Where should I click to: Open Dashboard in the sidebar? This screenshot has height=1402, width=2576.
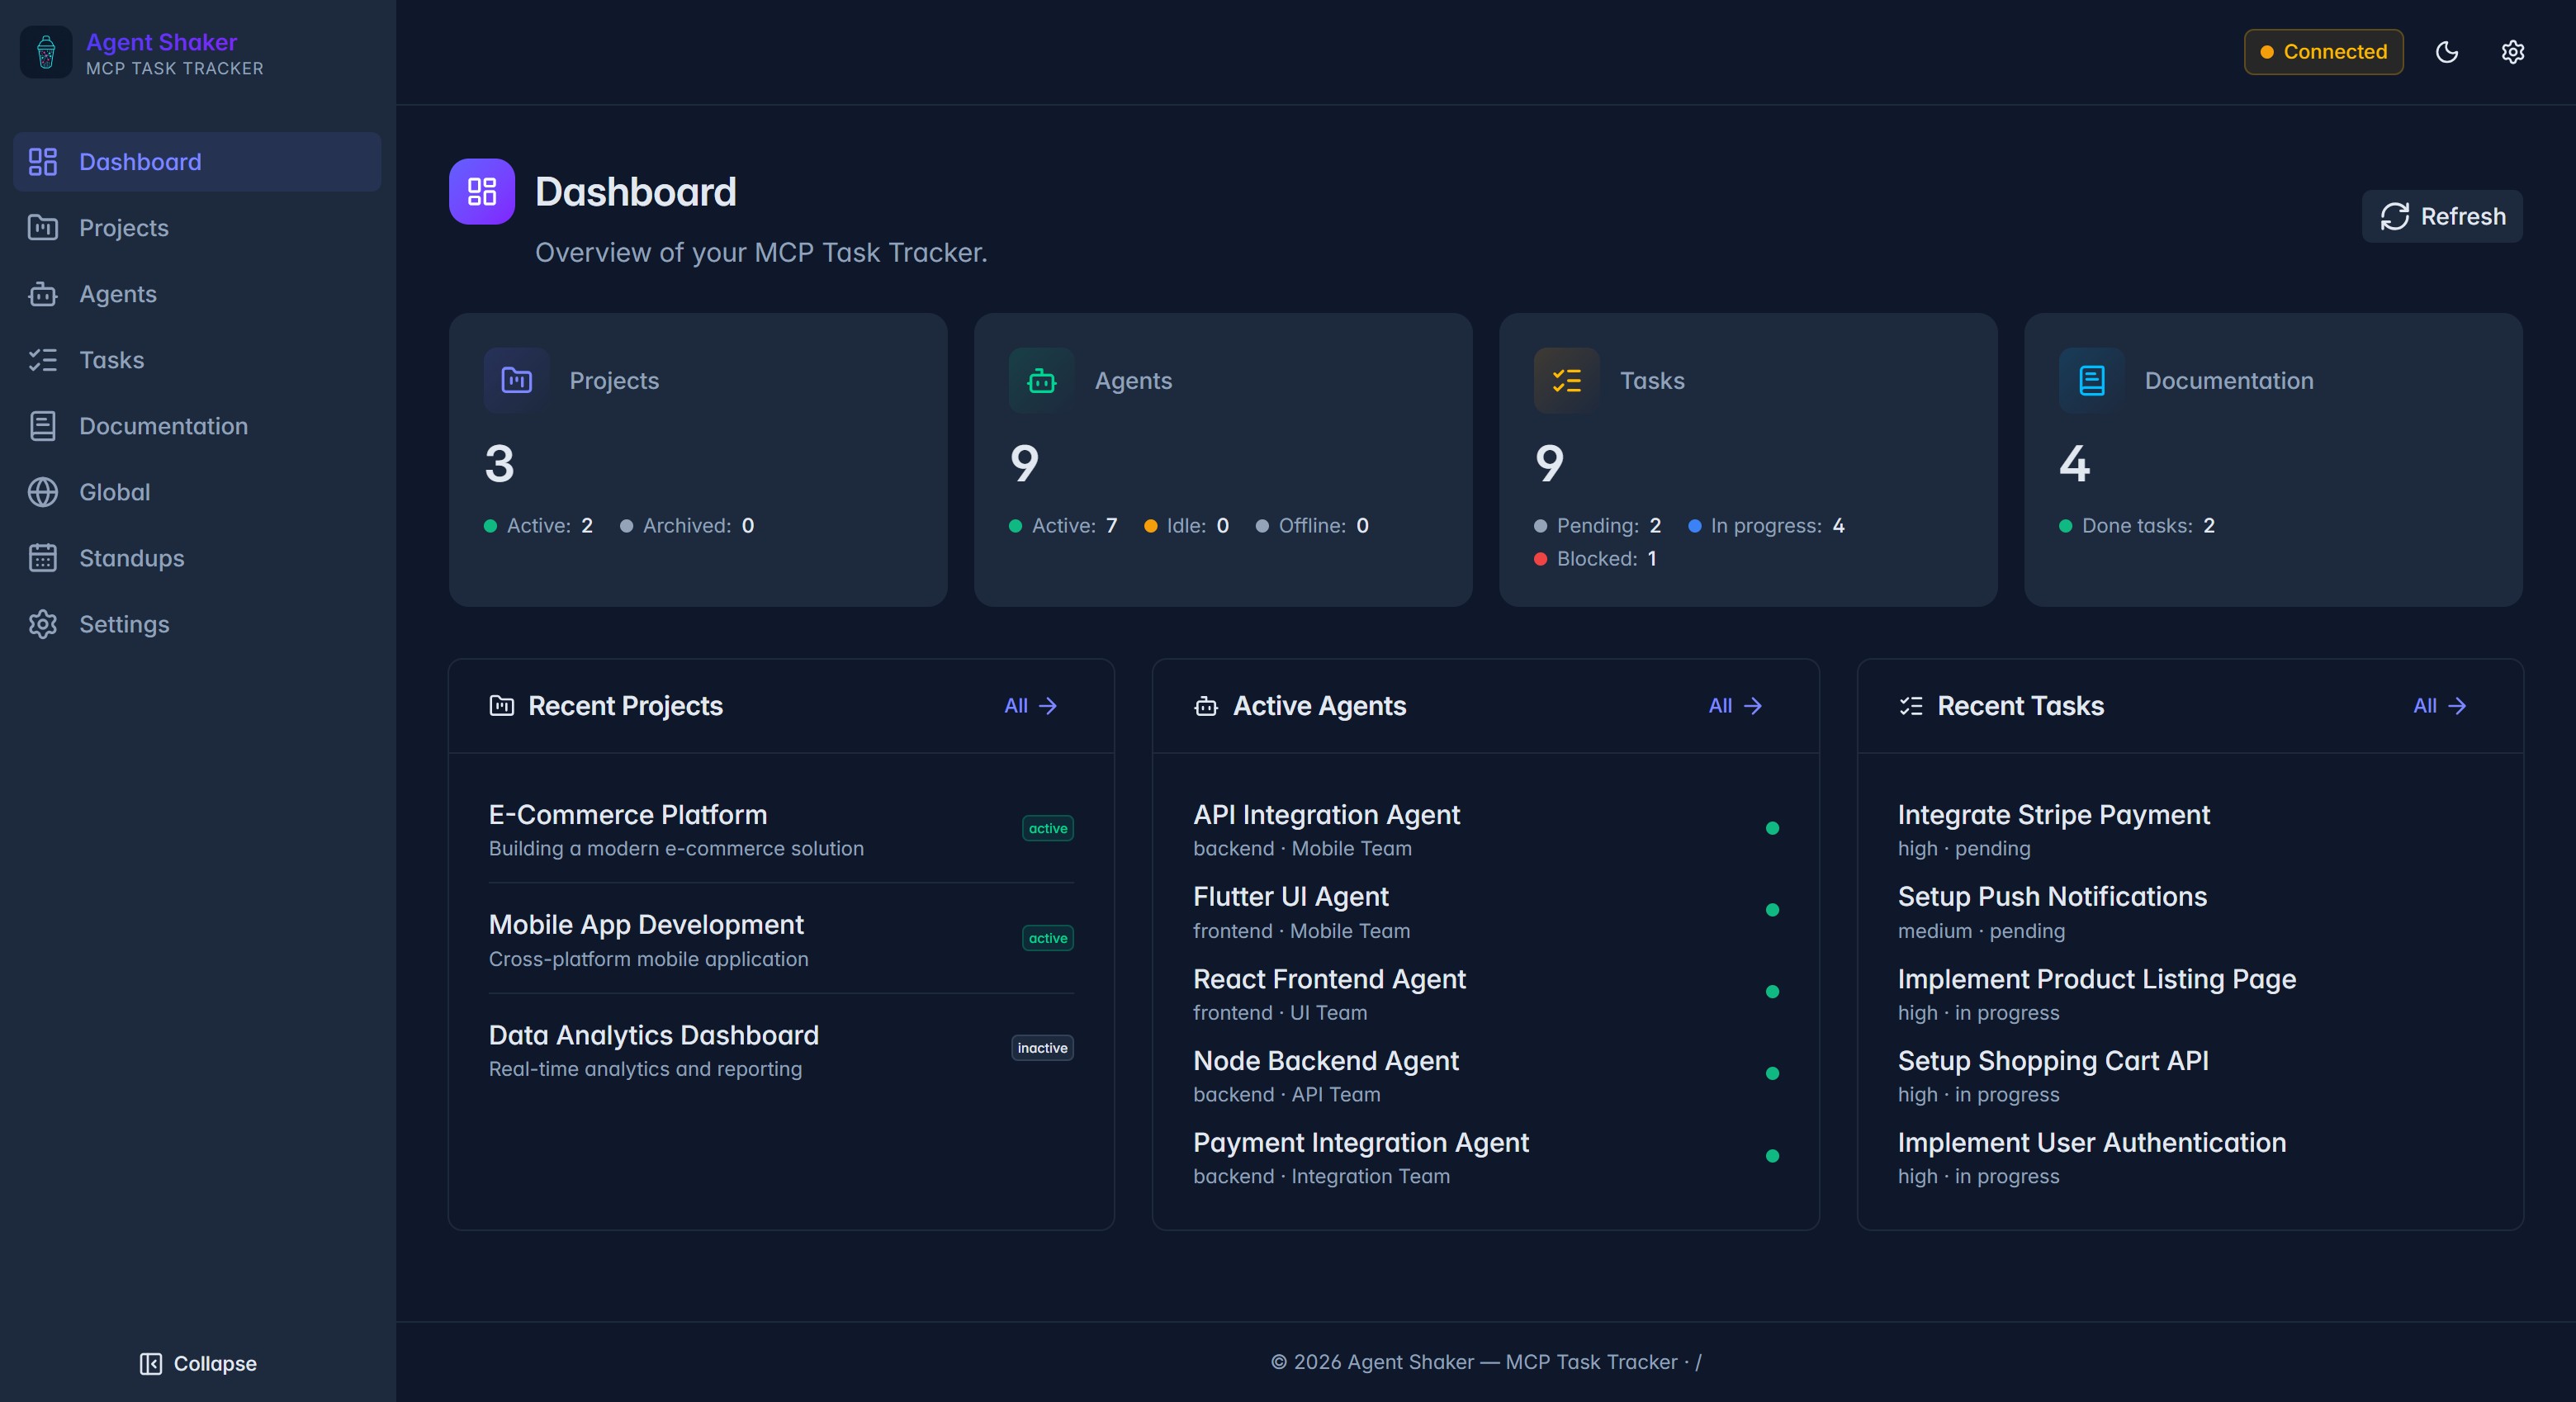click(x=197, y=162)
